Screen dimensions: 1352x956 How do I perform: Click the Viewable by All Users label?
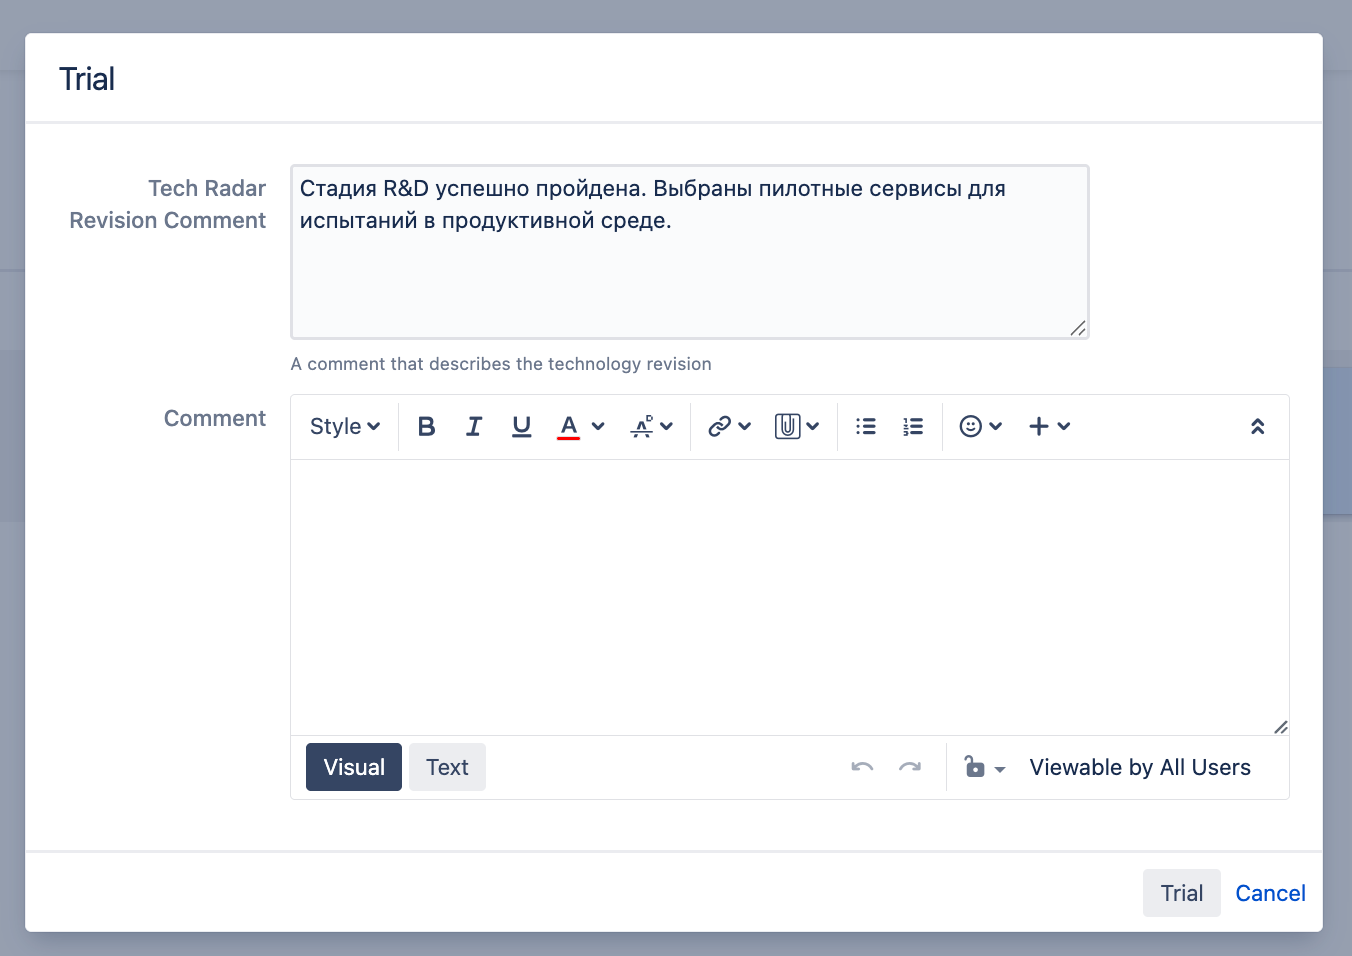1140,767
